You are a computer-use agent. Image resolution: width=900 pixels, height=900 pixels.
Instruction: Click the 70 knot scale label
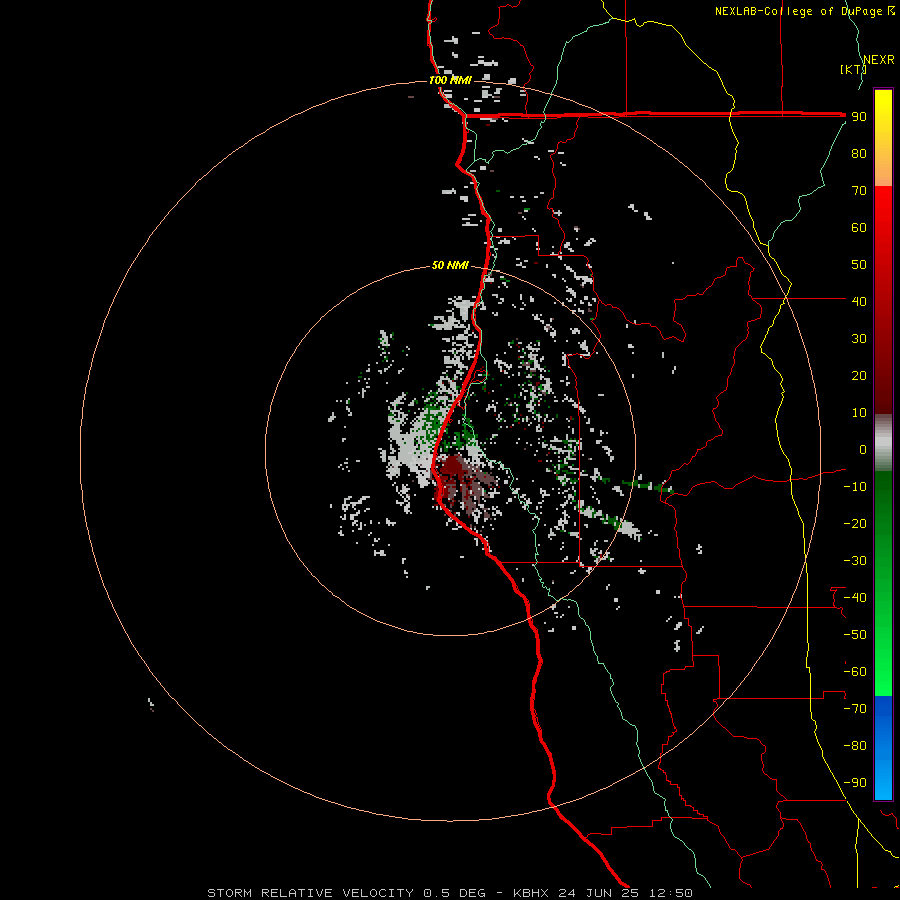click(x=859, y=191)
